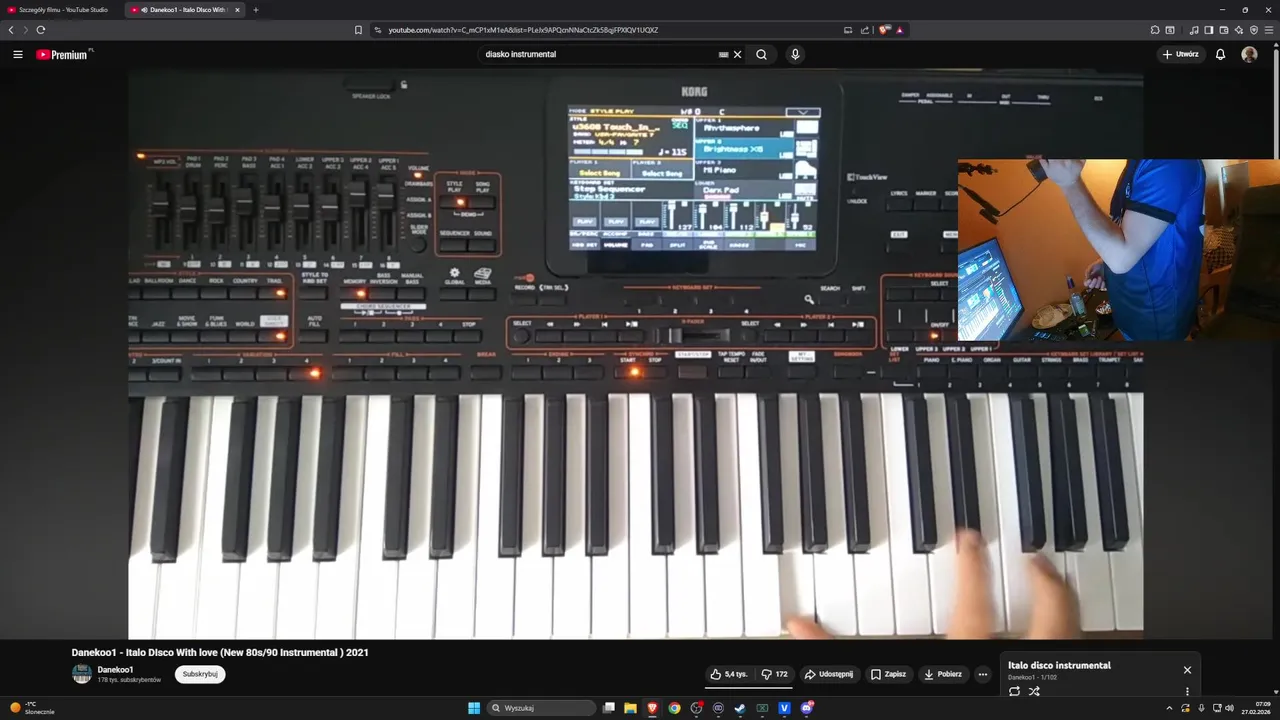
Task: Open the media control music-note icon
Action: tap(1194, 30)
